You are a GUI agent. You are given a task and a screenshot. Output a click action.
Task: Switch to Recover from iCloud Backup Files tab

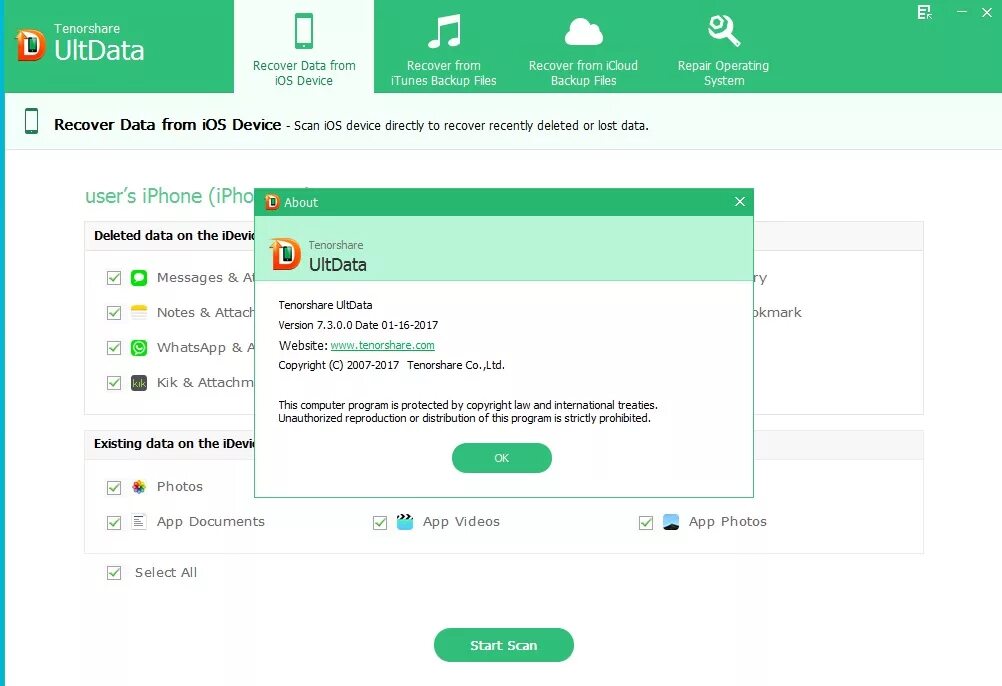point(583,47)
